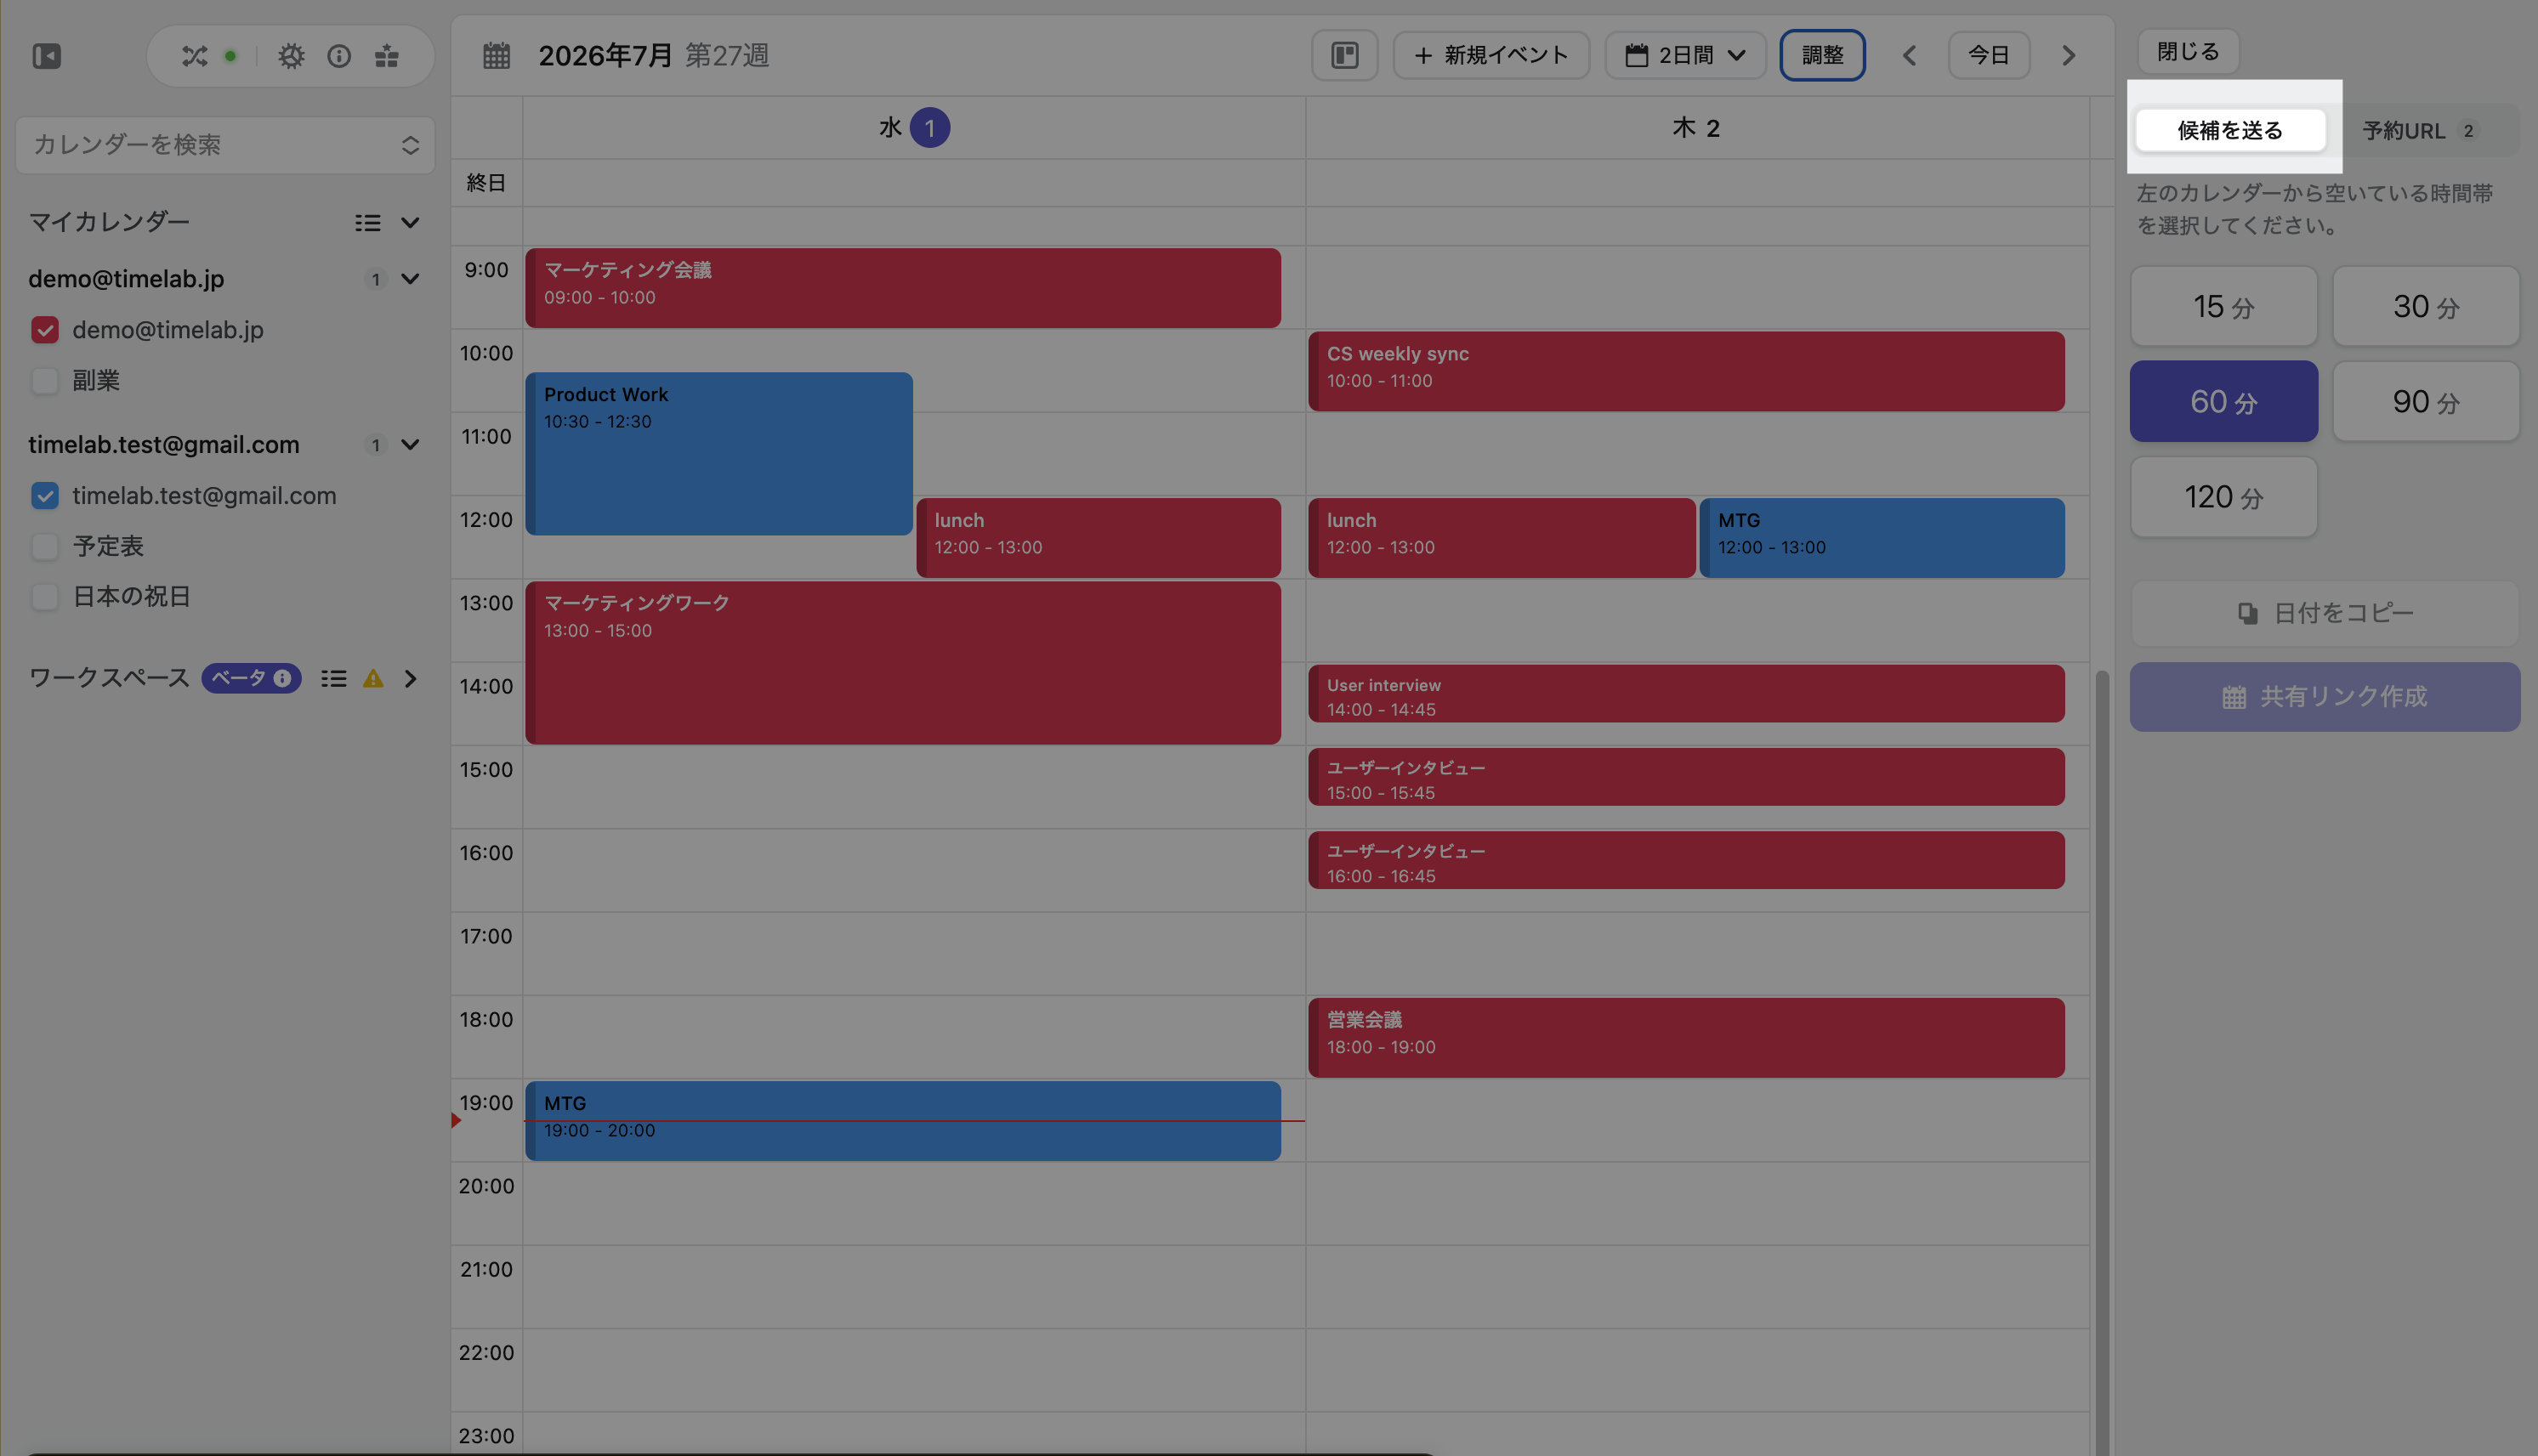Image resolution: width=2538 pixels, height=1456 pixels.
Task: Open the マーケティング会議 event at 09:00
Action: (x=903, y=288)
